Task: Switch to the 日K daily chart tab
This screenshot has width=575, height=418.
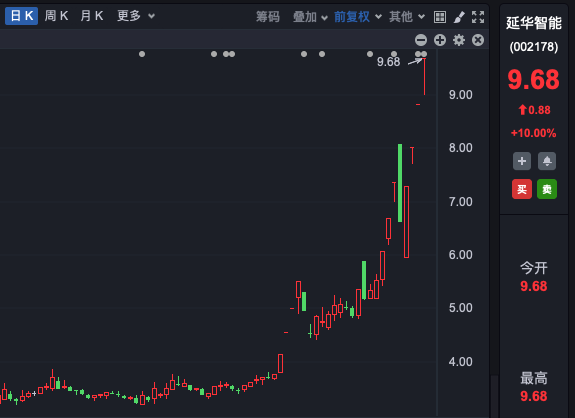Action: point(21,16)
